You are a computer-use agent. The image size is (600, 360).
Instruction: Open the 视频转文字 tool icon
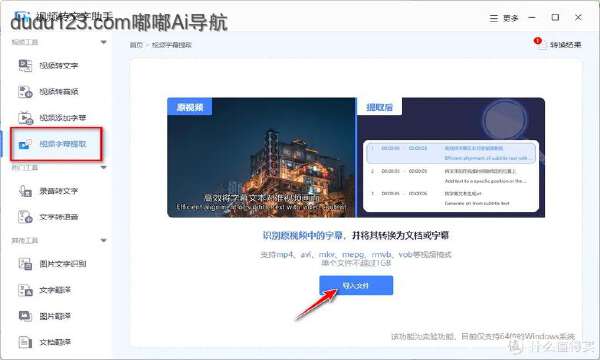(x=25, y=65)
